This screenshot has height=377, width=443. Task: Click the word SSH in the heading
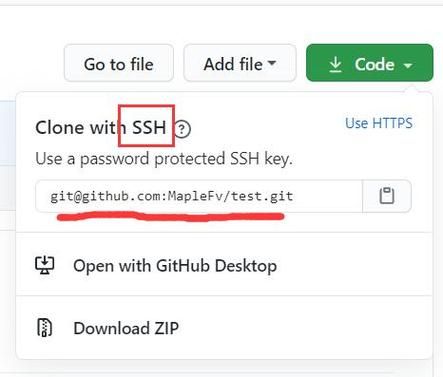pyautogui.click(x=149, y=127)
